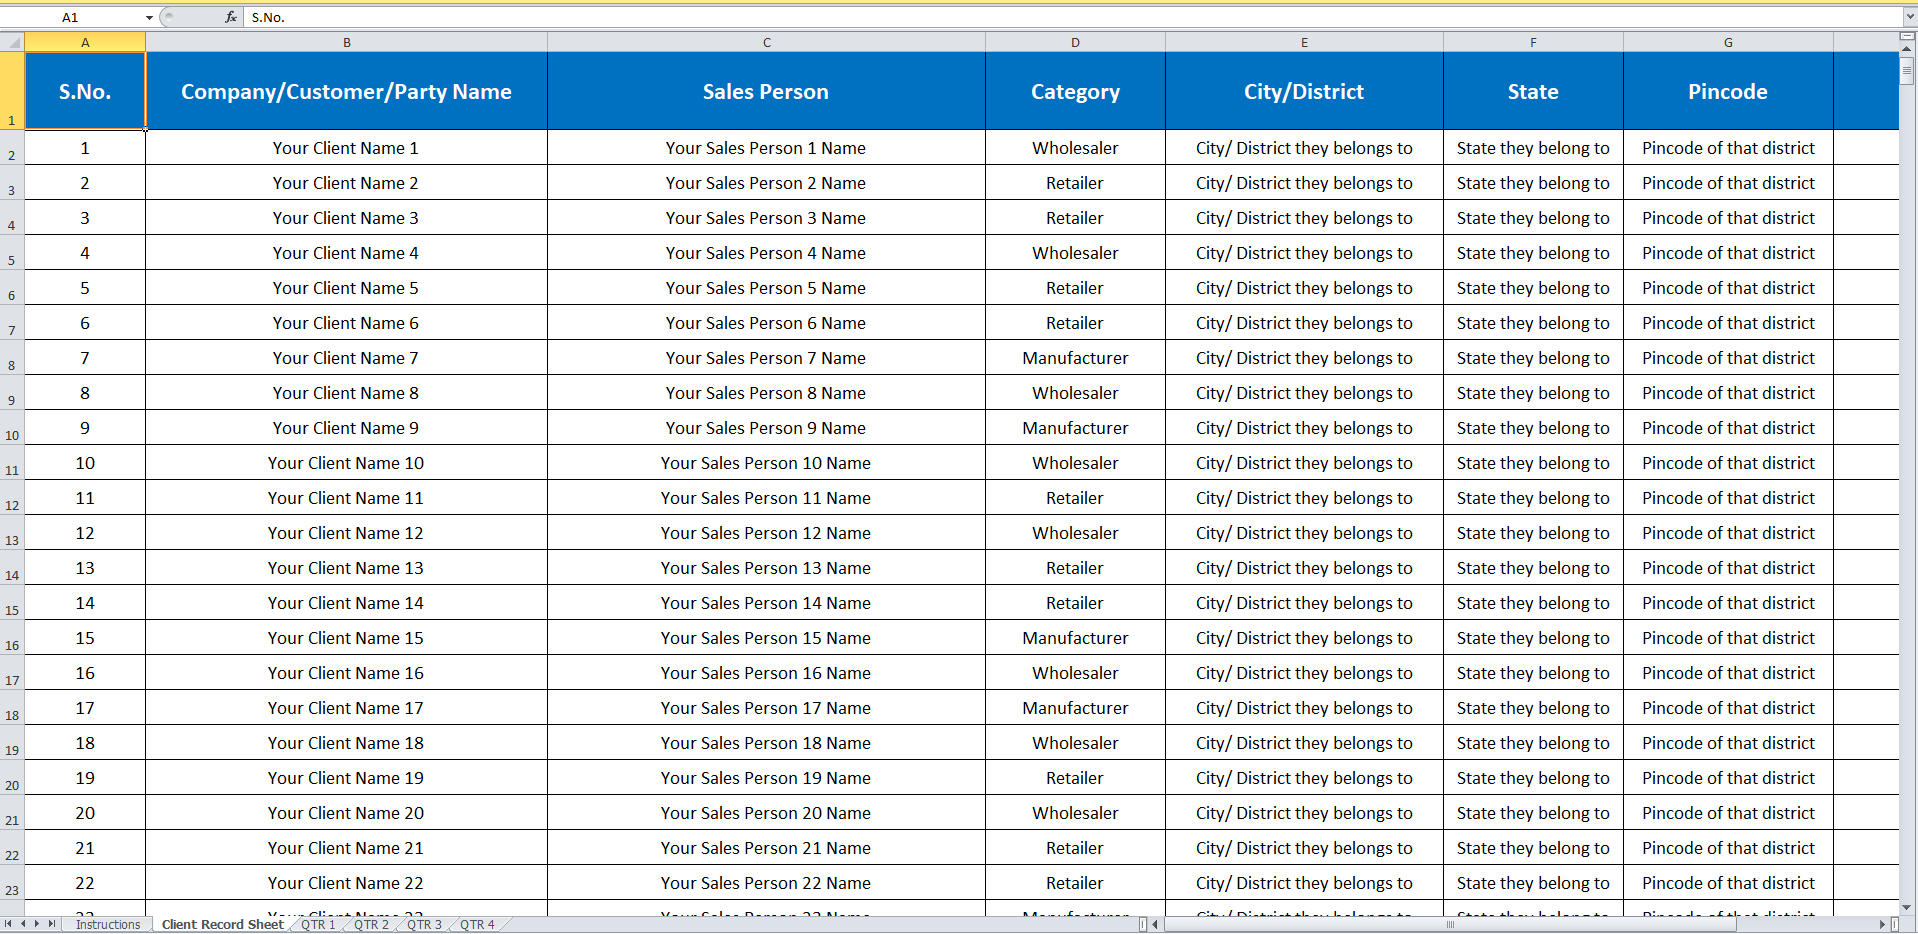This screenshot has height=934, width=1918.
Task: Click the Select All corner triangle
Action: [12, 42]
